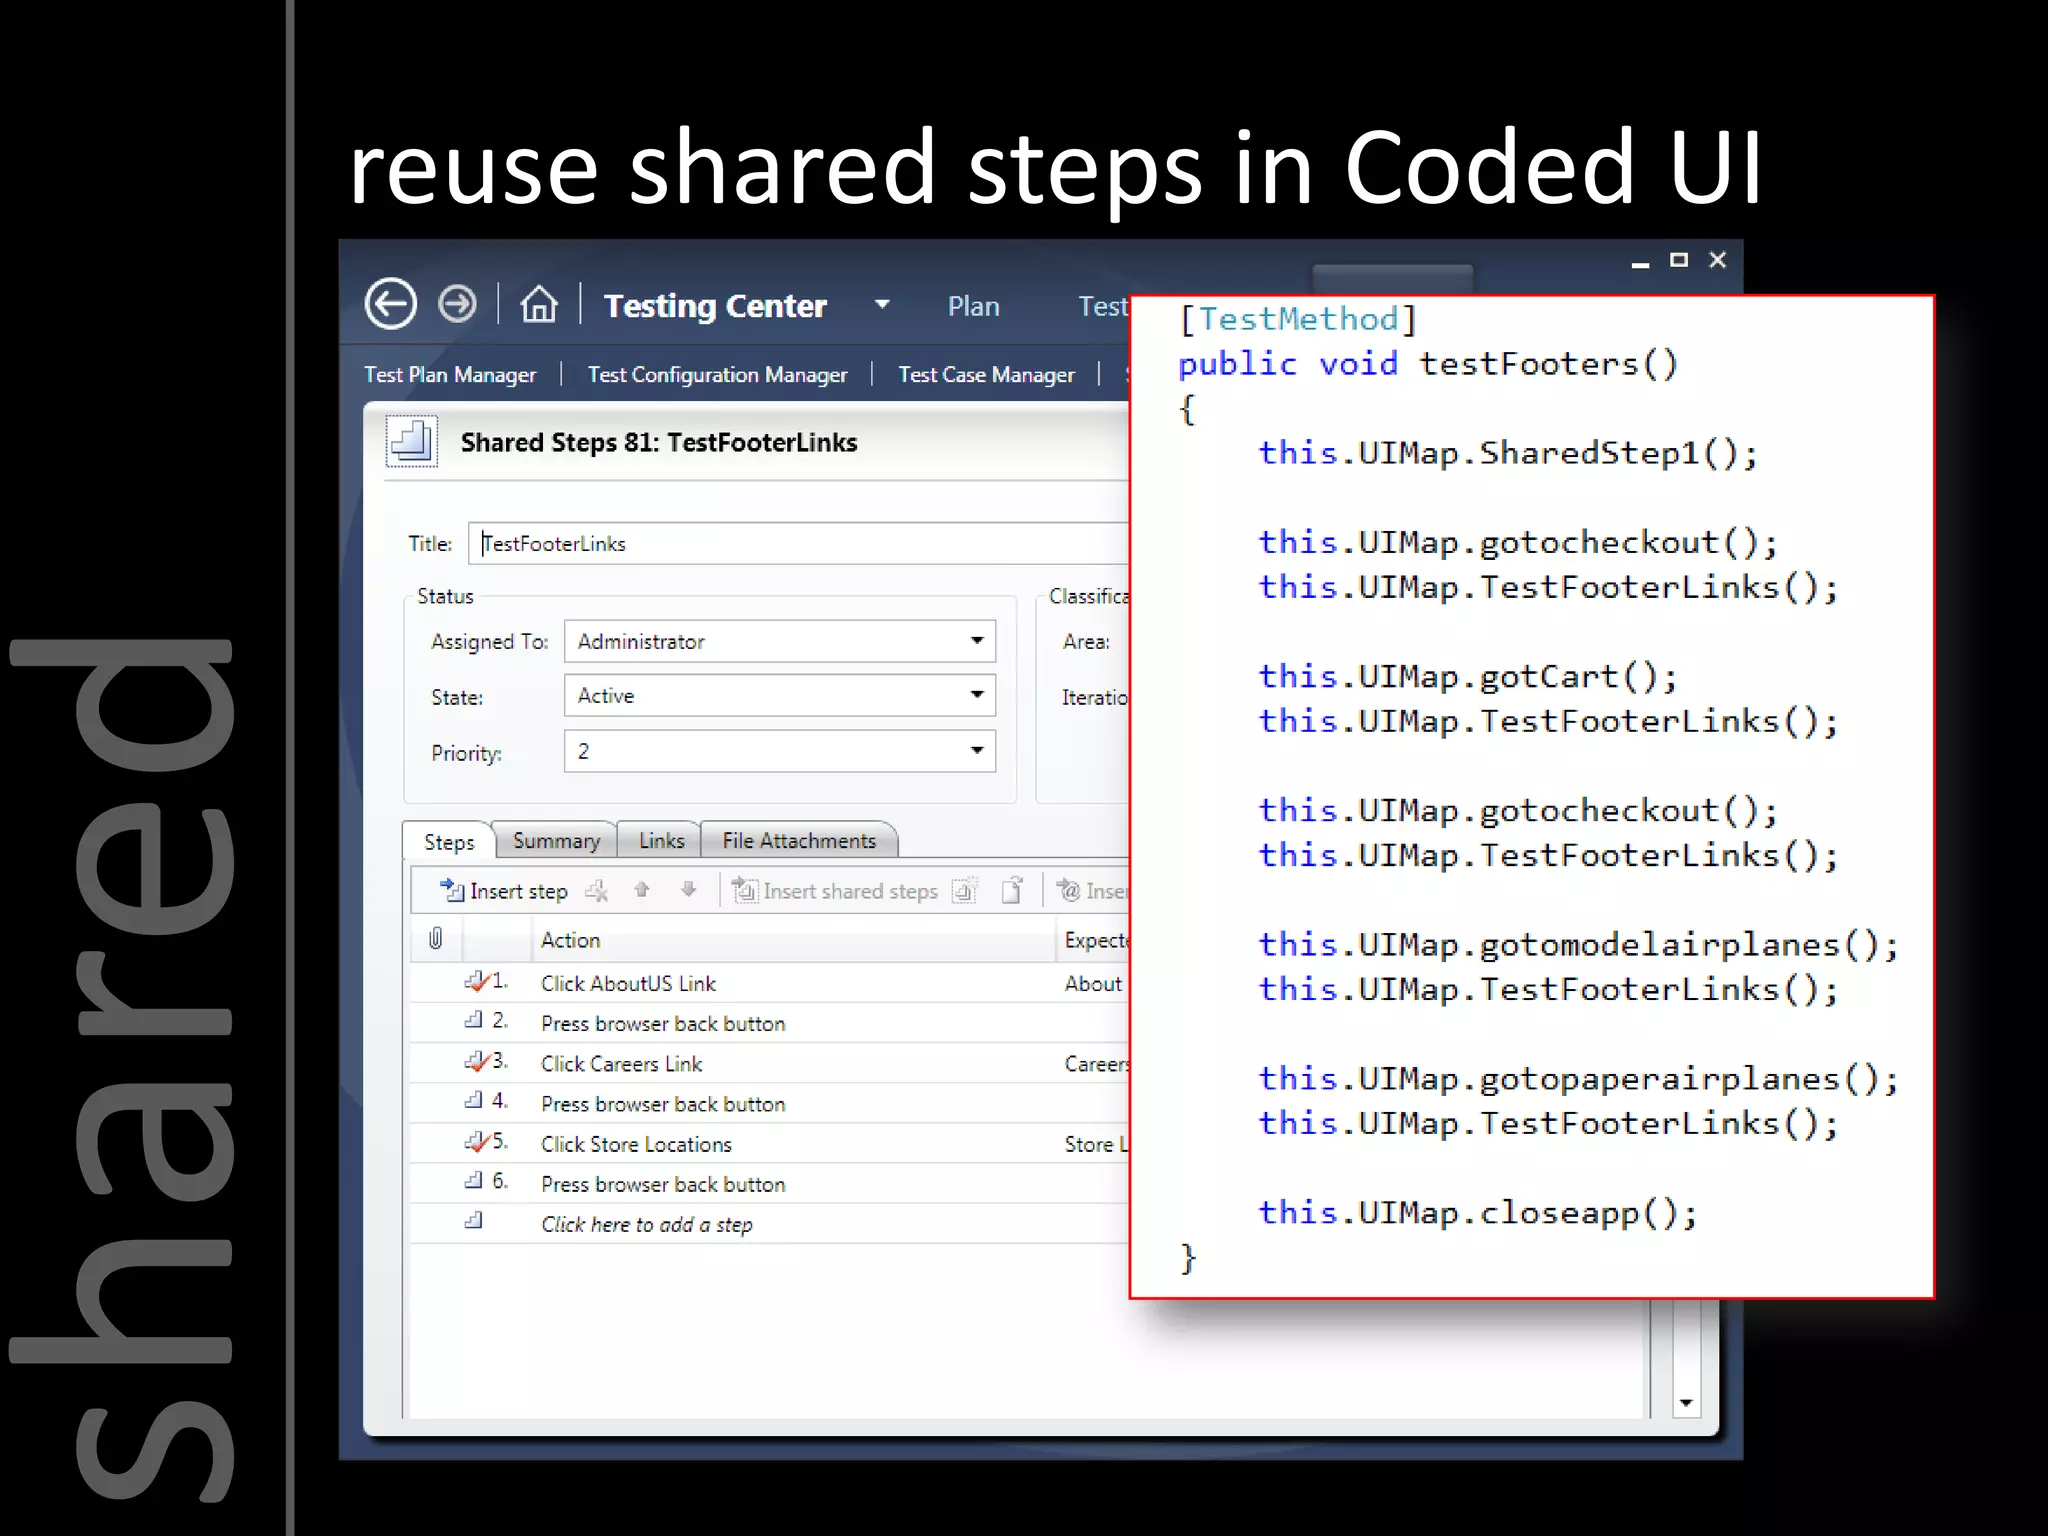Click Insert step toolbar button
Viewport: 2048px width, 1536px height.
(504, 890)
